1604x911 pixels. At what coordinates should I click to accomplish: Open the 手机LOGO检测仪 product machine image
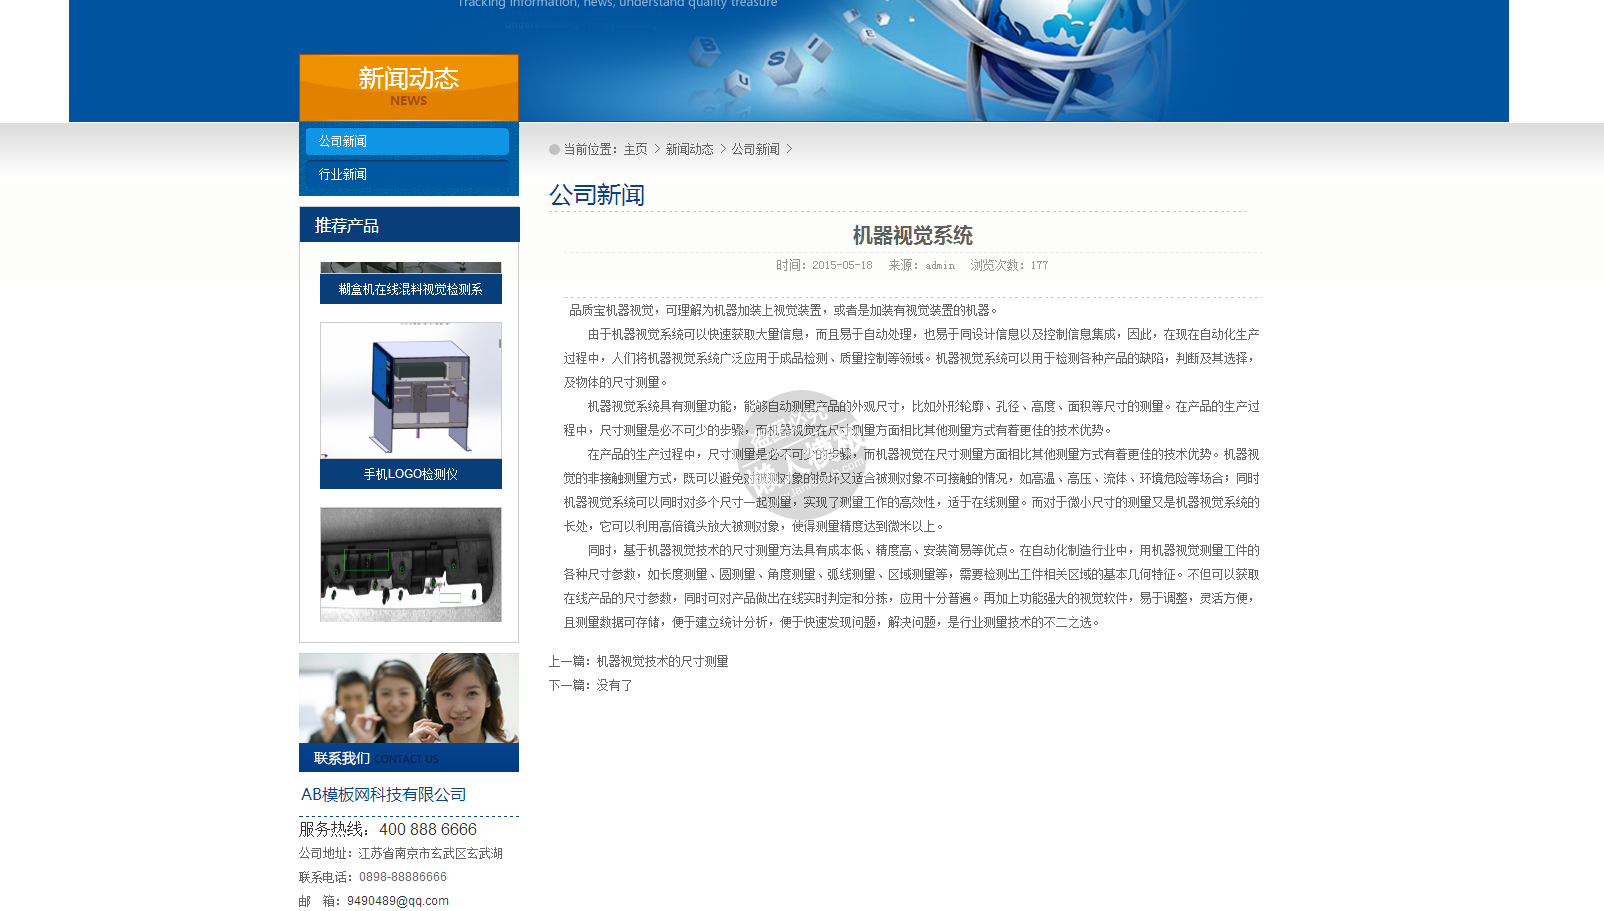410,390
